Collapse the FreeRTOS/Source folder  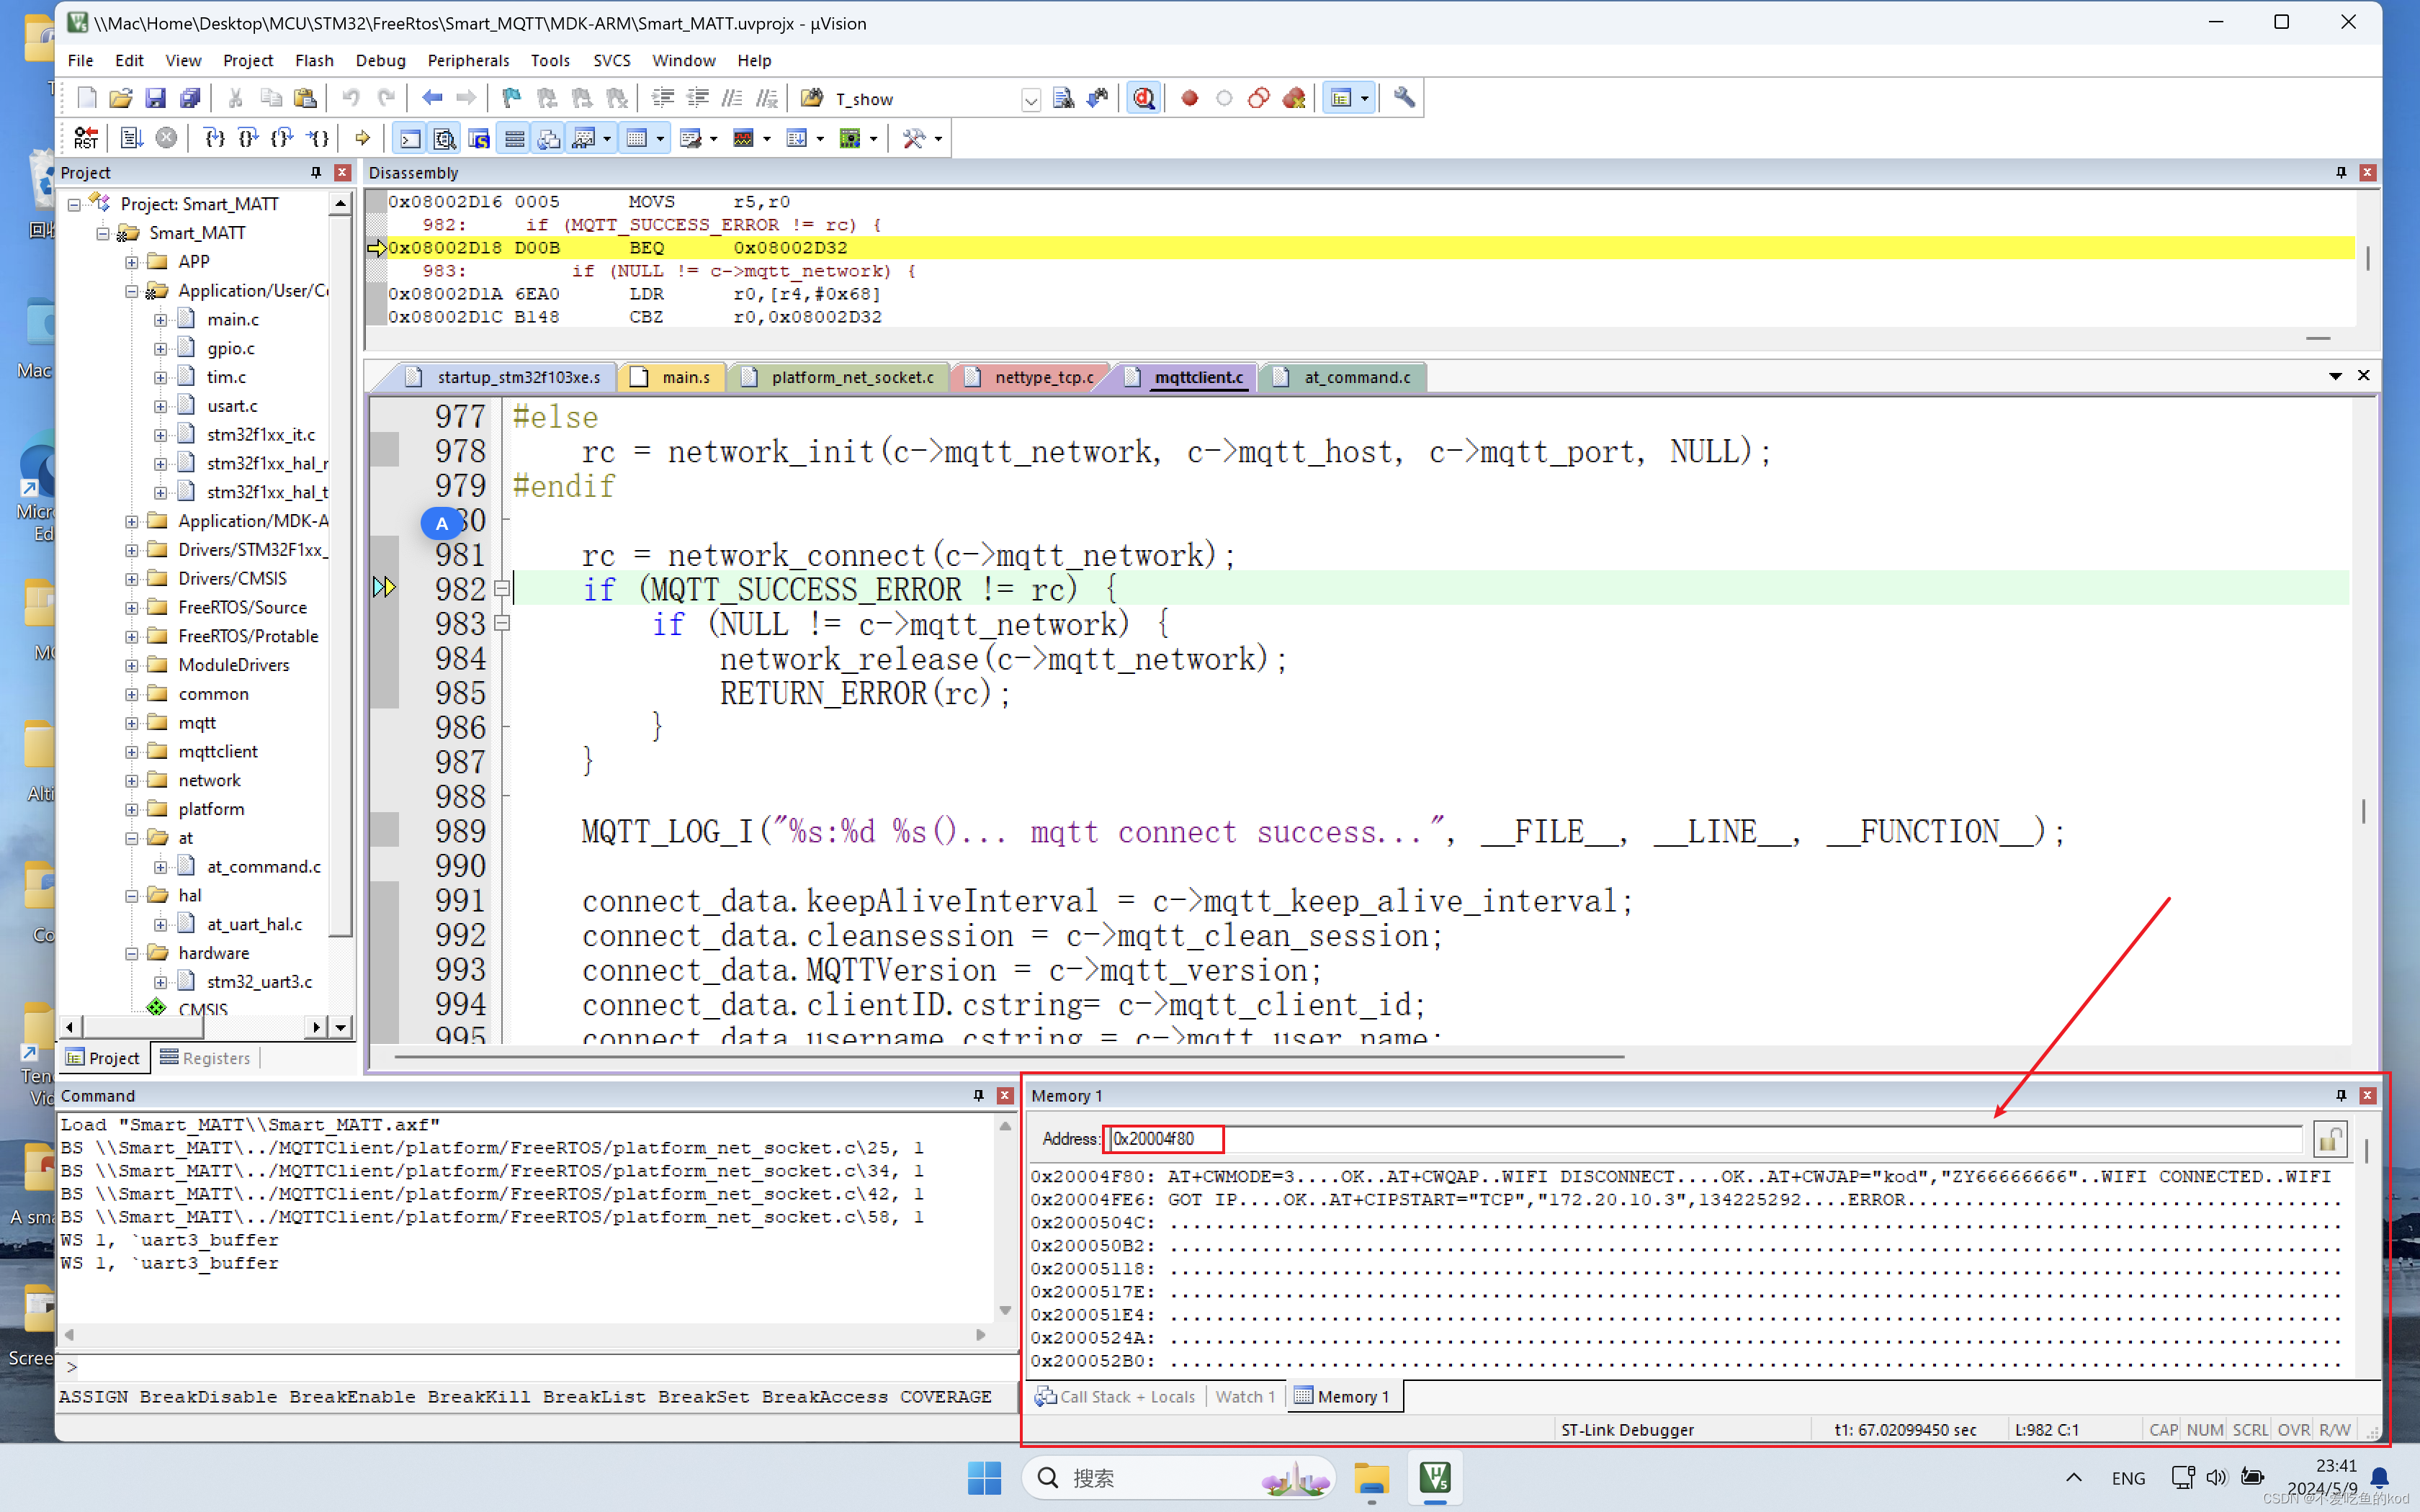pyautogui.click(x=132, y=607)
